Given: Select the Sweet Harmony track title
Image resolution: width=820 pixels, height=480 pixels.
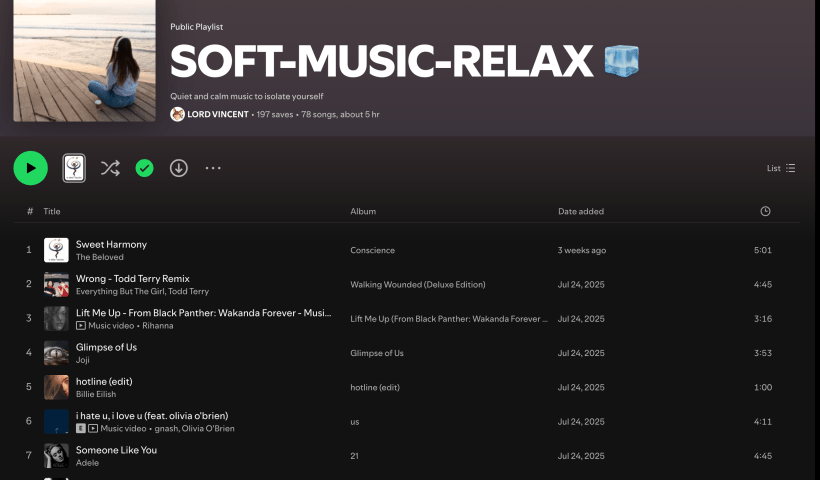Looking at the screenshot, I should pos(111,244).
